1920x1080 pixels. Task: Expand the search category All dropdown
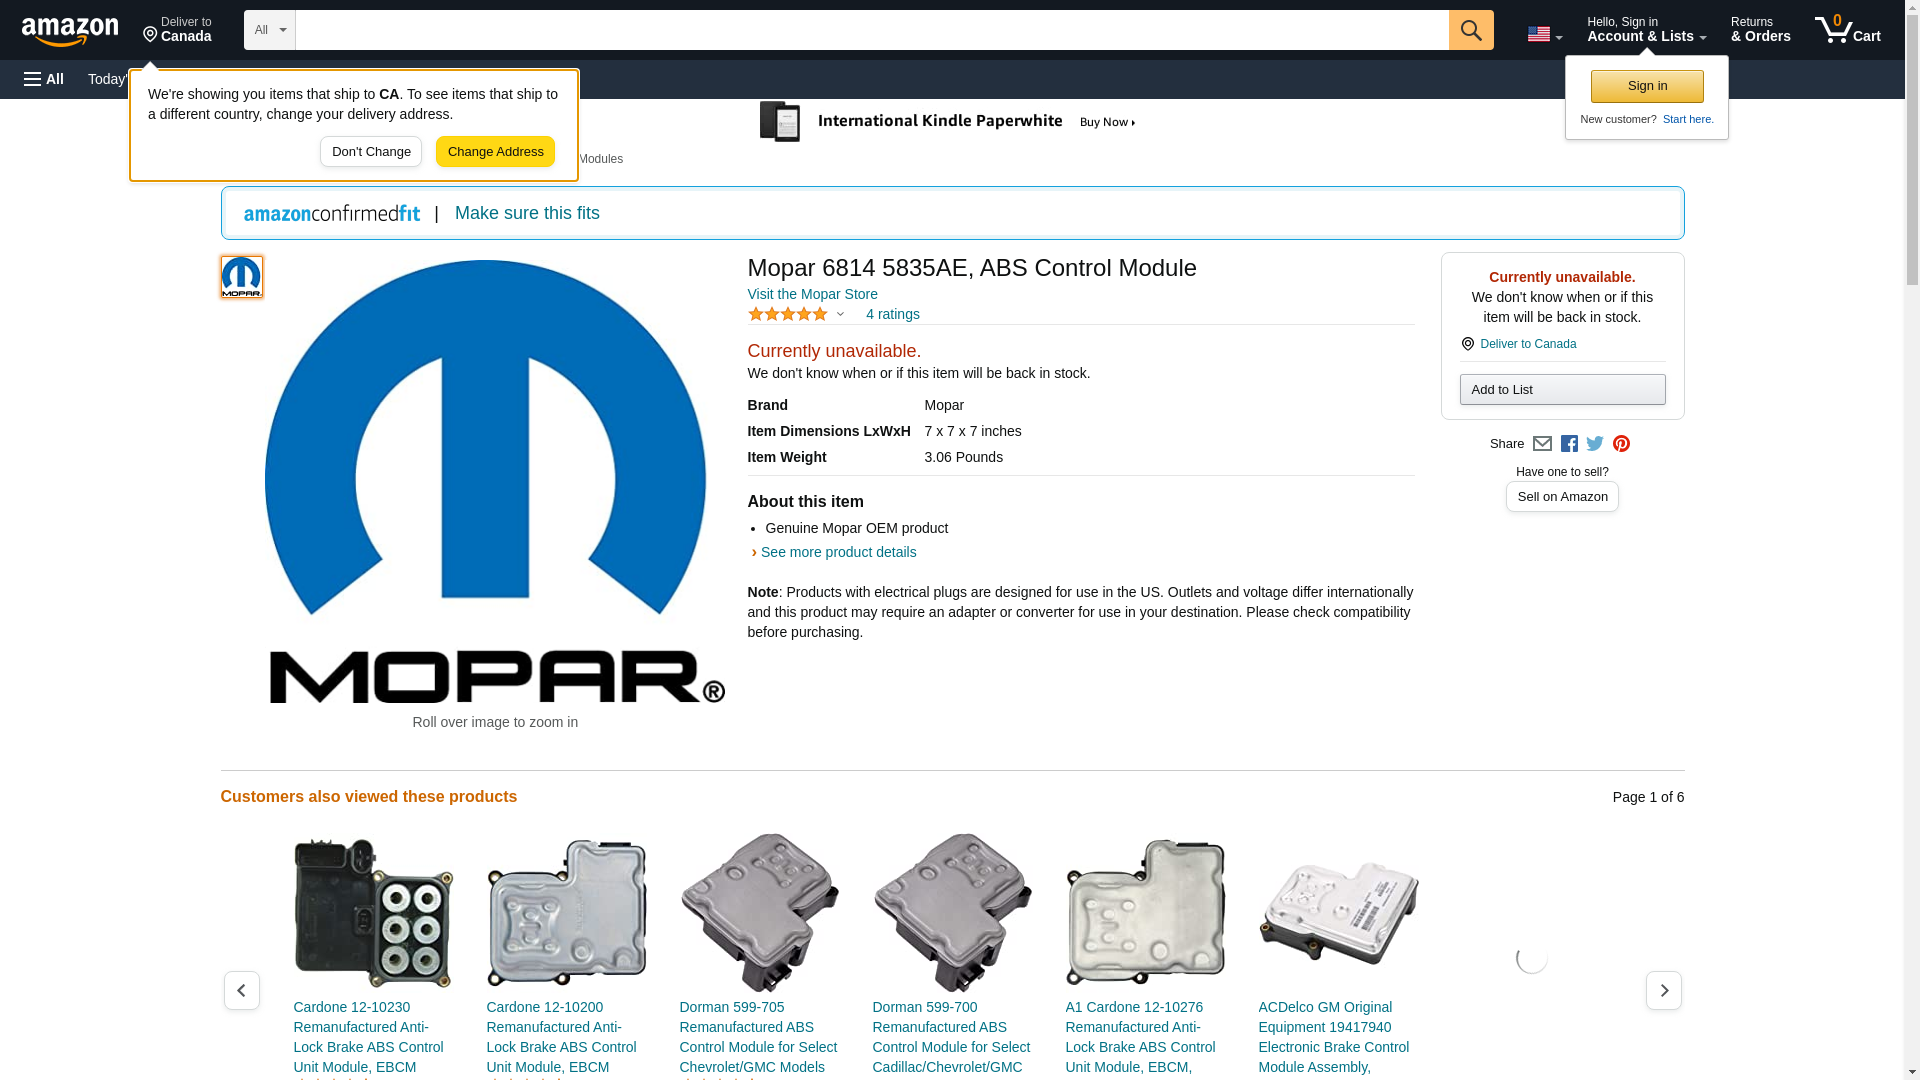(269, 30)
